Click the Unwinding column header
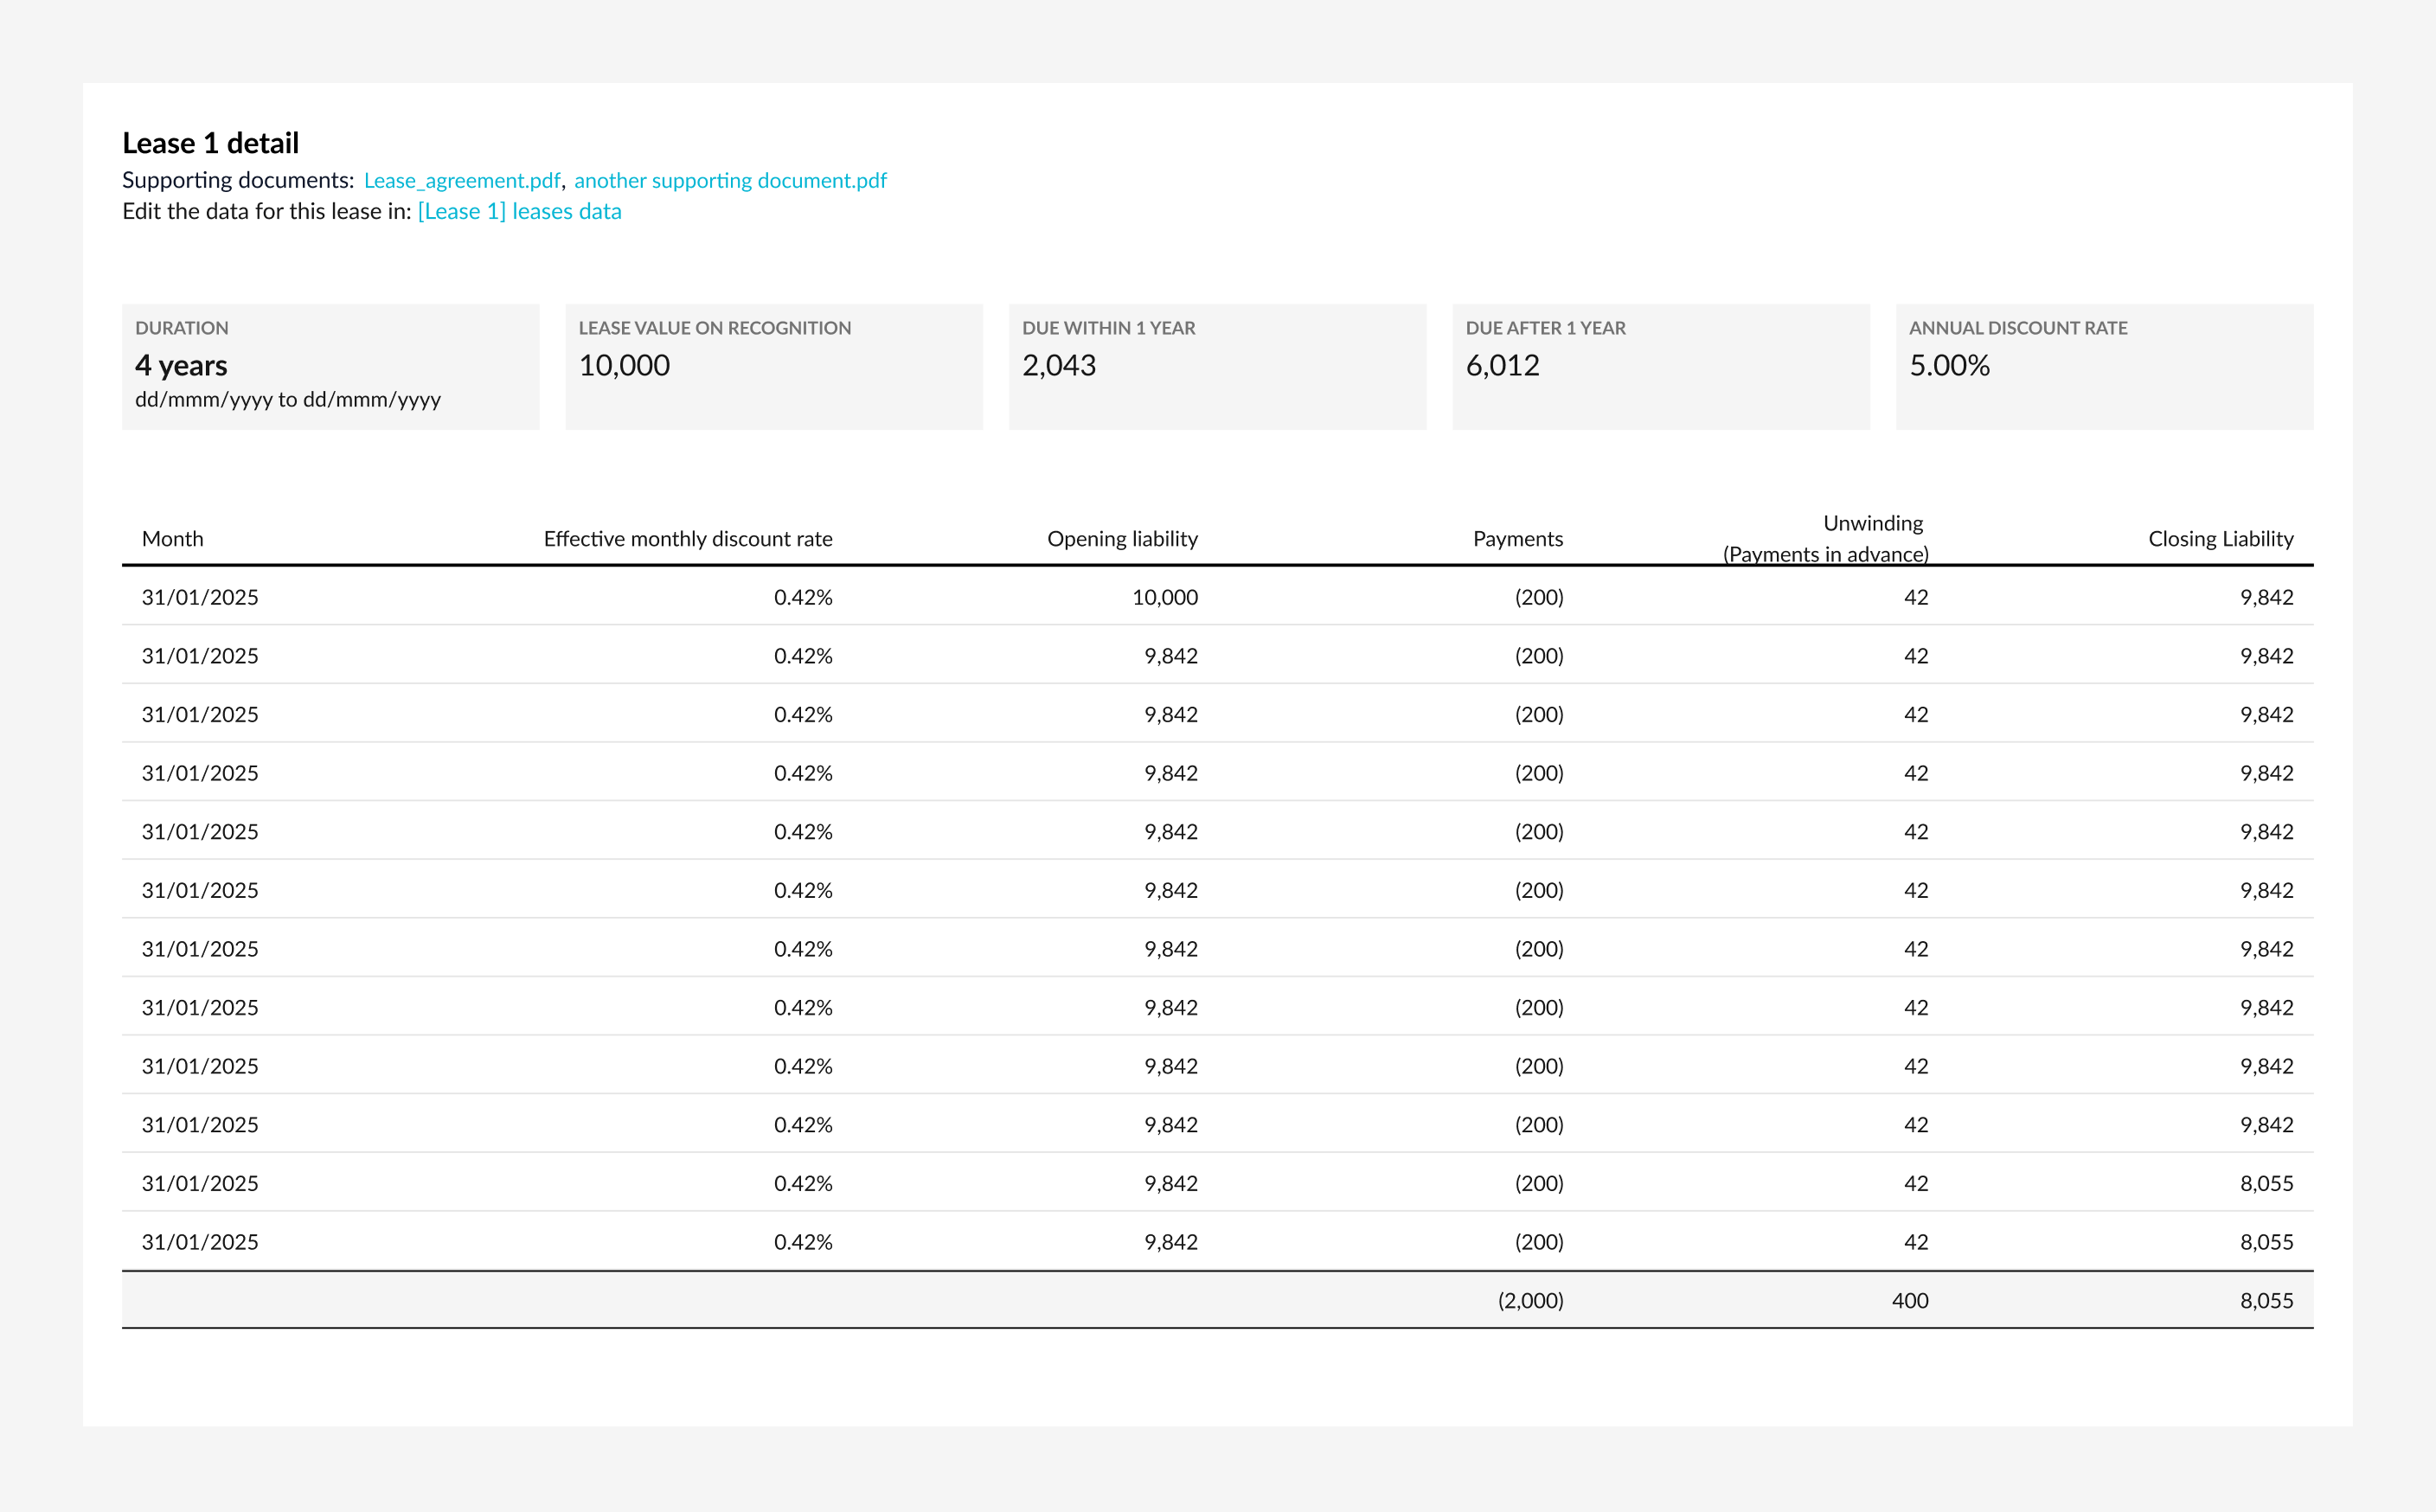The height and width of the screenshot is (1512, 2436). [1872, 524]
